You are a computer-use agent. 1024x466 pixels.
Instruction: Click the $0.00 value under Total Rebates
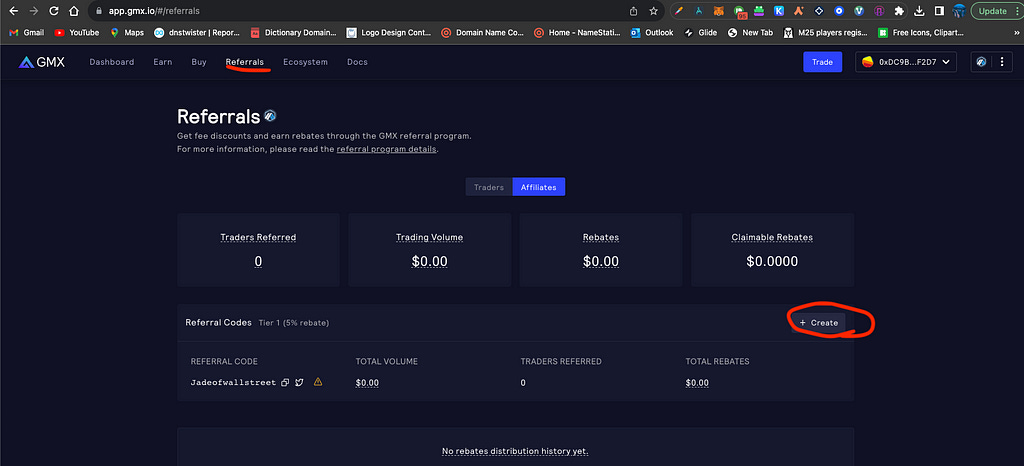pos(697,383)
